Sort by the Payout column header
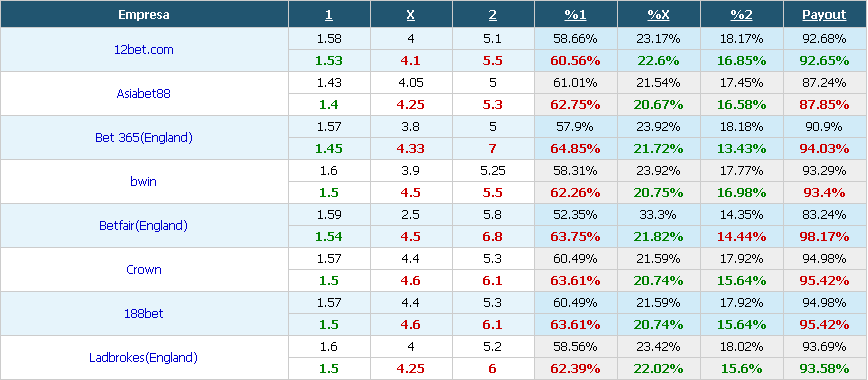Viewport: 868px width, 380px height. 824,15
